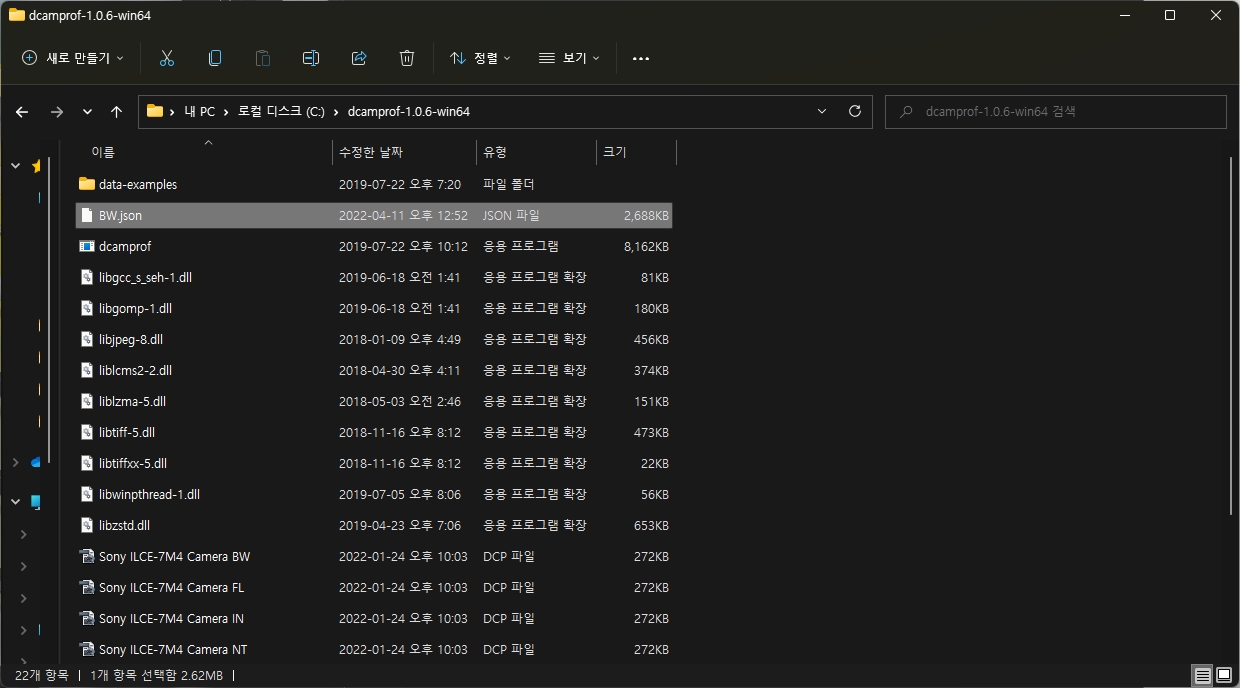1240x688 pixels.
Task: Click the data-examples folder icon
Action: tap(86, 184)
